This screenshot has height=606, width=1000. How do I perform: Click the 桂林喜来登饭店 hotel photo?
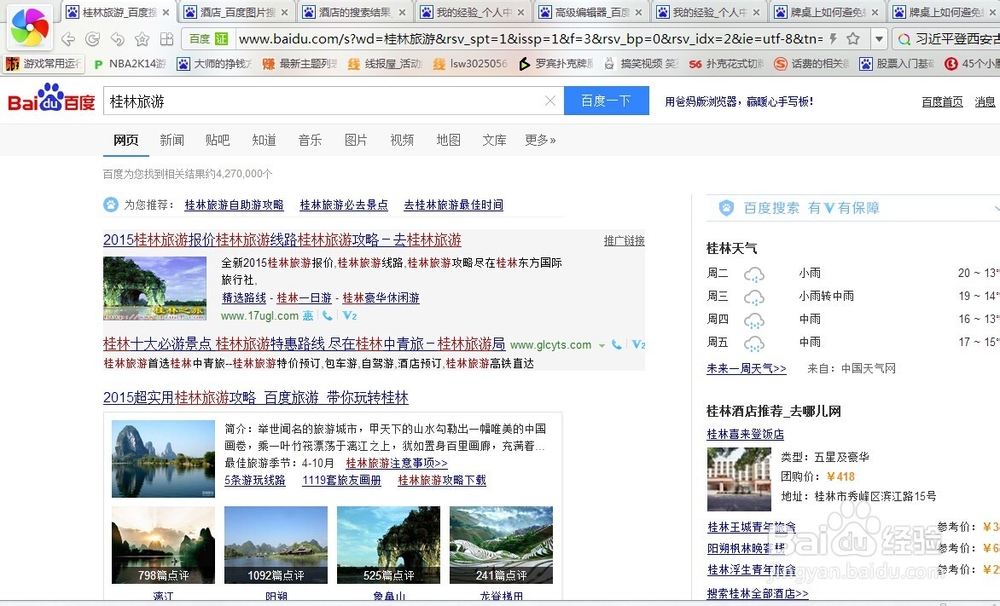pos(739,479)
